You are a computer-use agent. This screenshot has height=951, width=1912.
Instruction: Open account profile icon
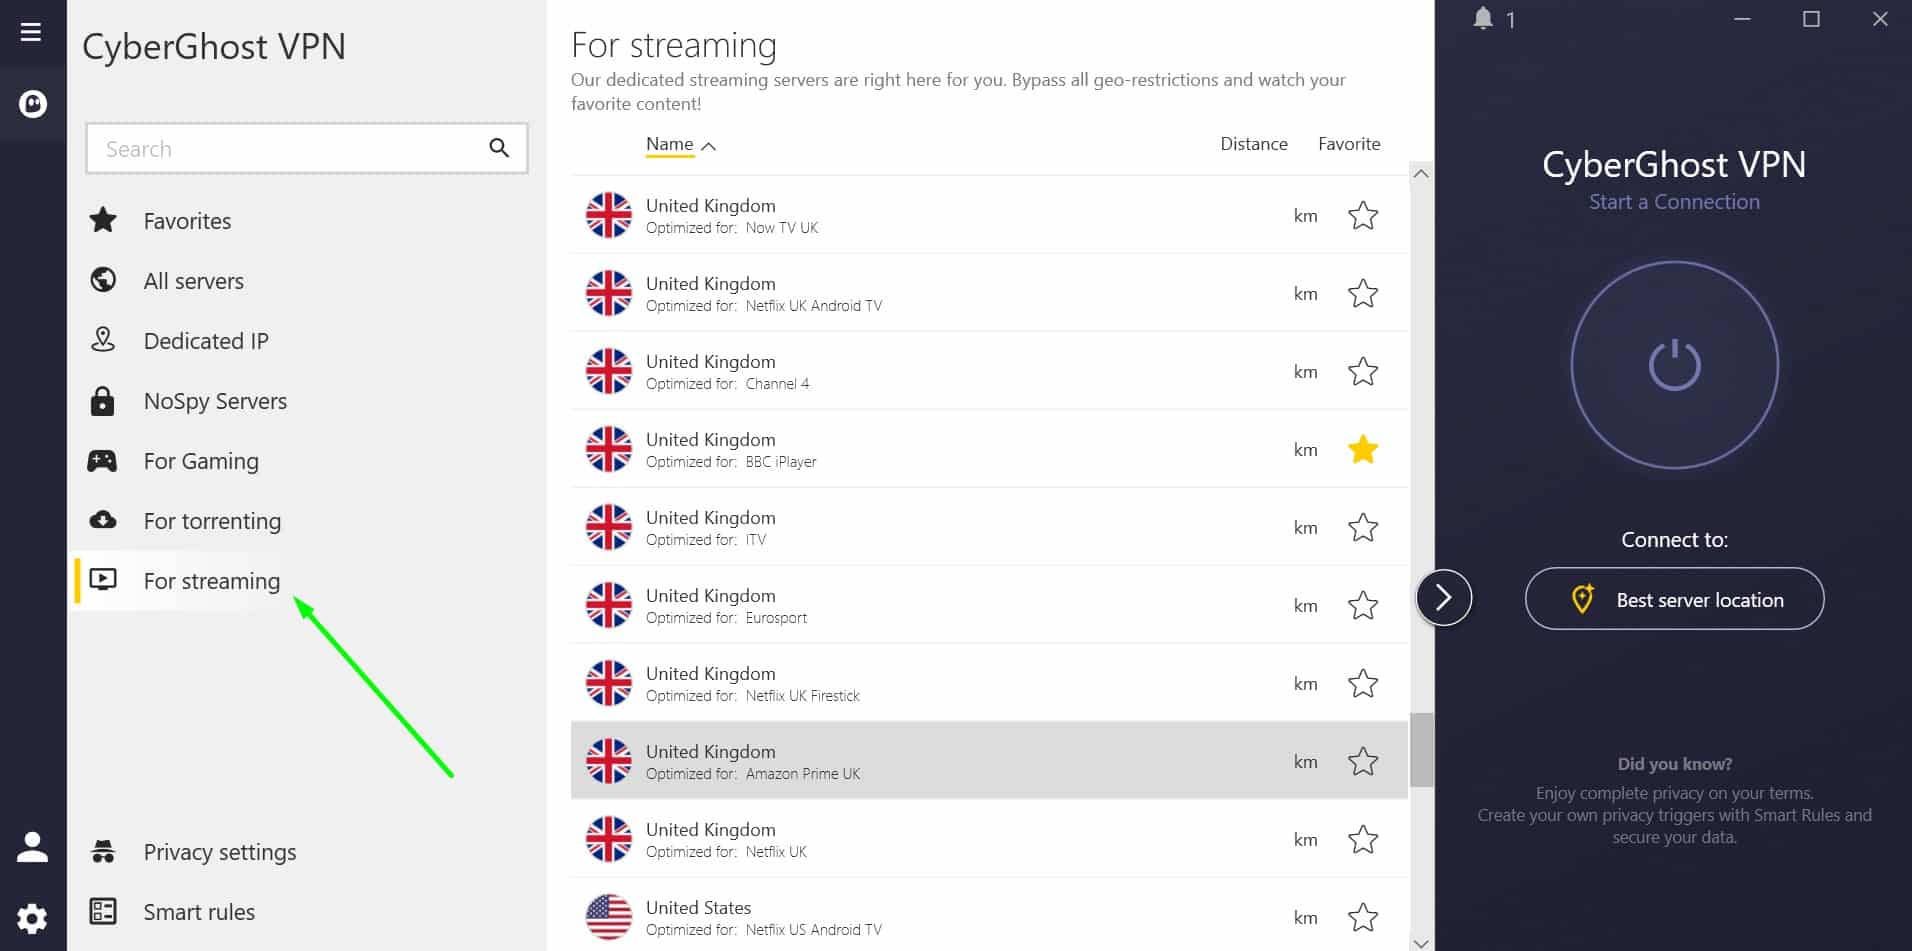[x=32, y=847]
